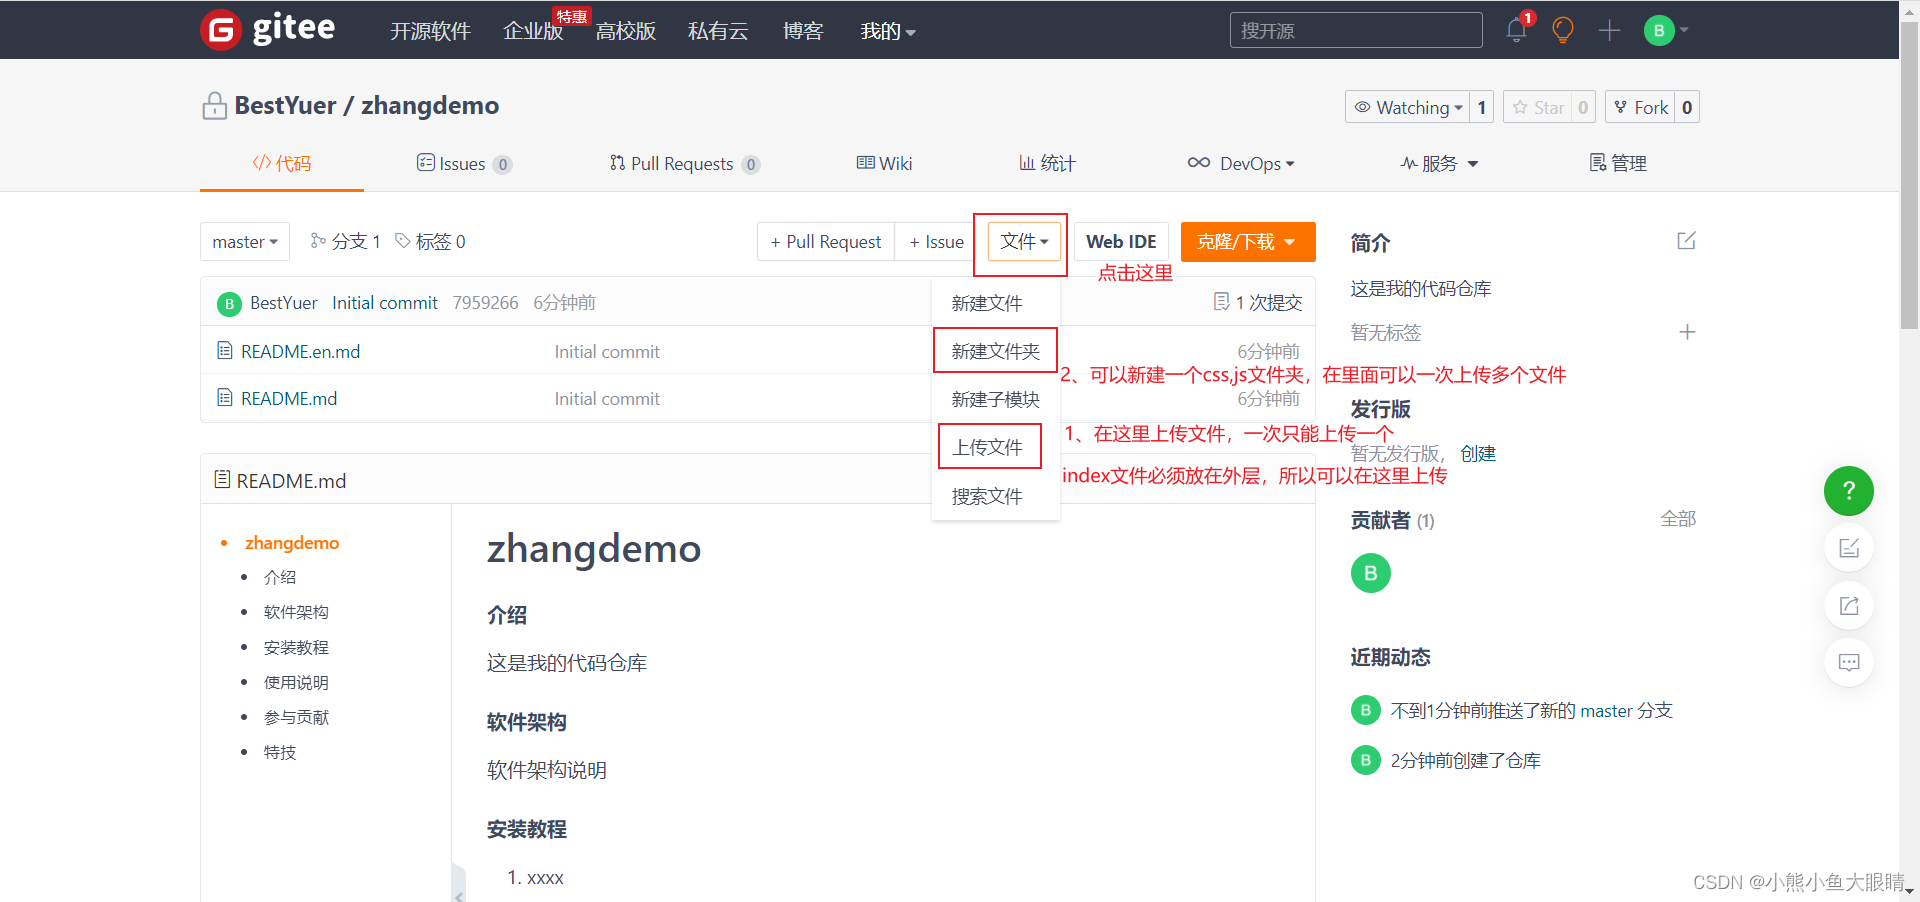
Task: Open 标签 0 tags list
Action: pos(431,241)
